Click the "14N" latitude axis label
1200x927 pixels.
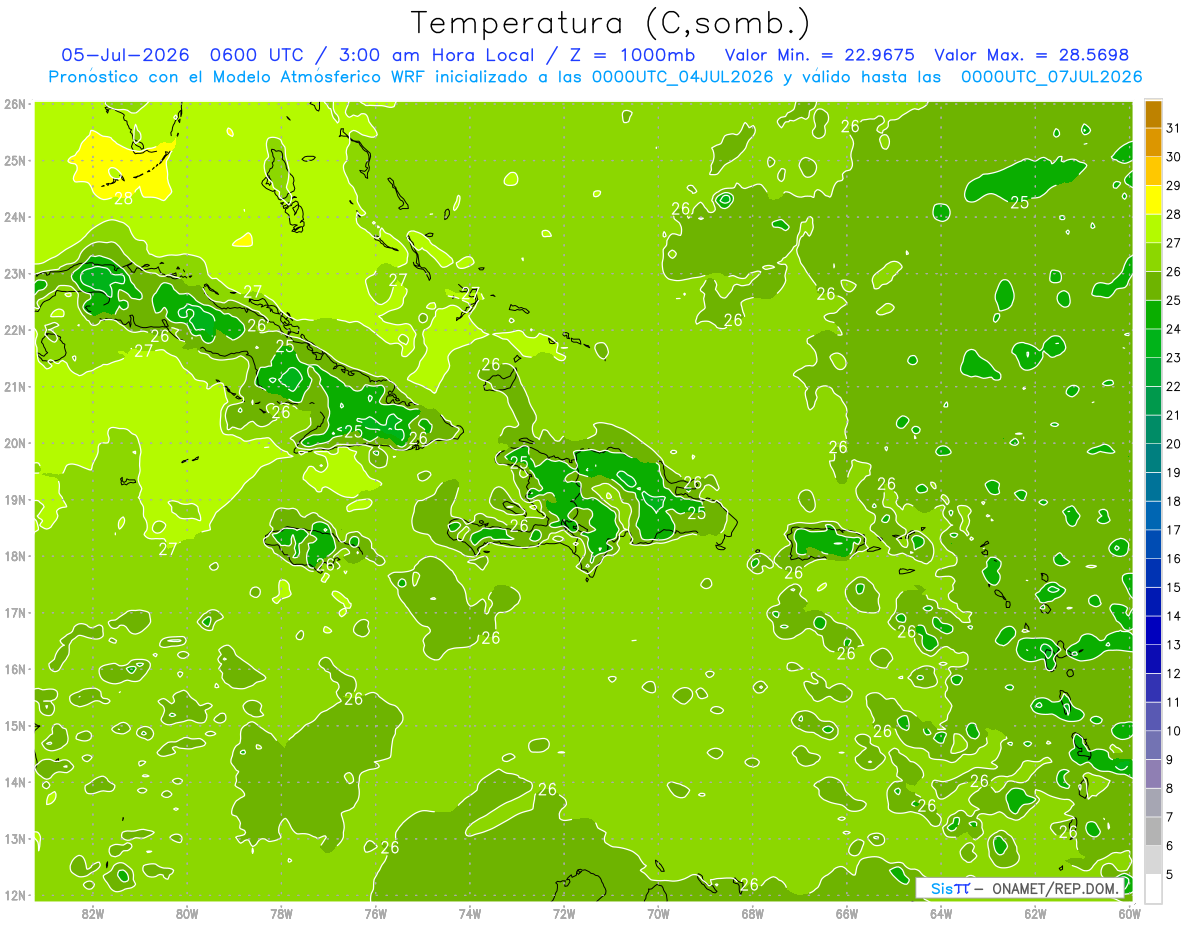click(x=15, y=782)
